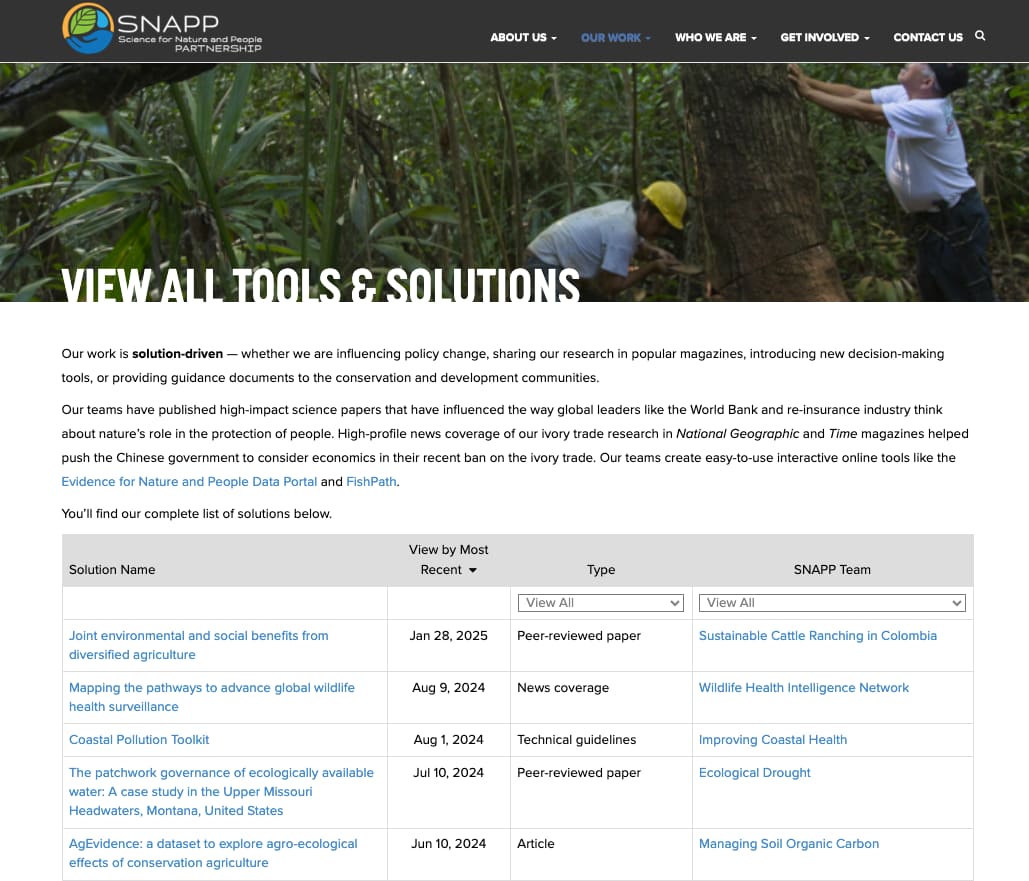1029x881 pixels.
Task: Open the AgEvidence conservation agriculture dataset link
Action: click(x=213, y=852)
